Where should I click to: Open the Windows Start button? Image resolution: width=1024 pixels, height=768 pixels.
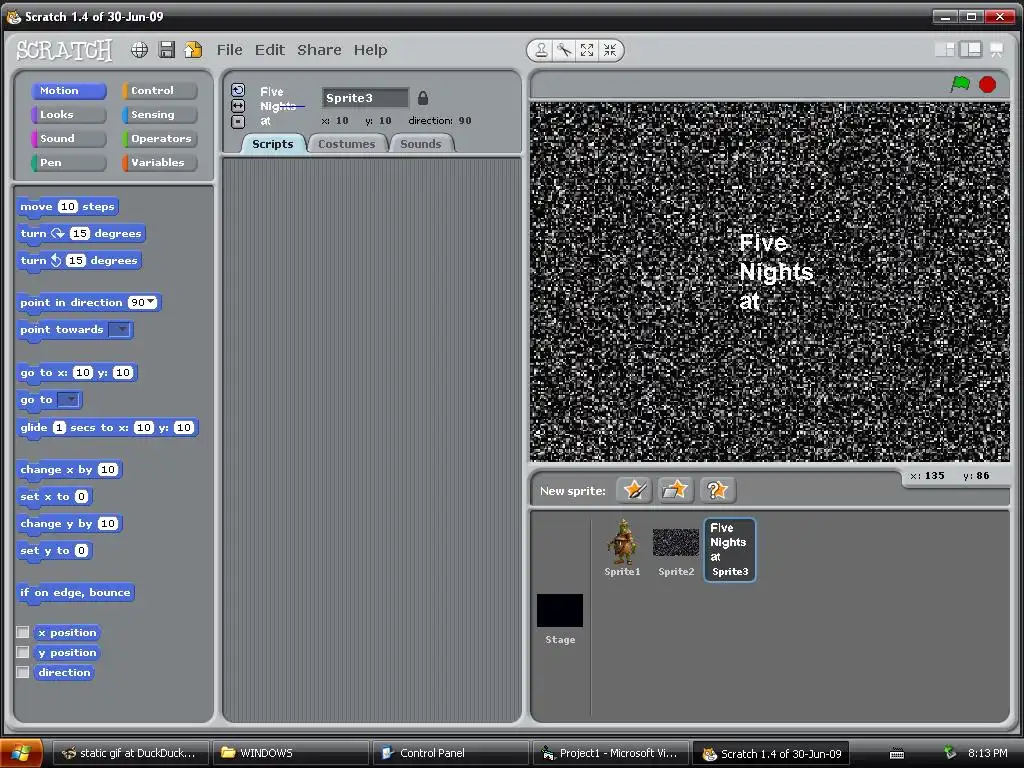21,753
